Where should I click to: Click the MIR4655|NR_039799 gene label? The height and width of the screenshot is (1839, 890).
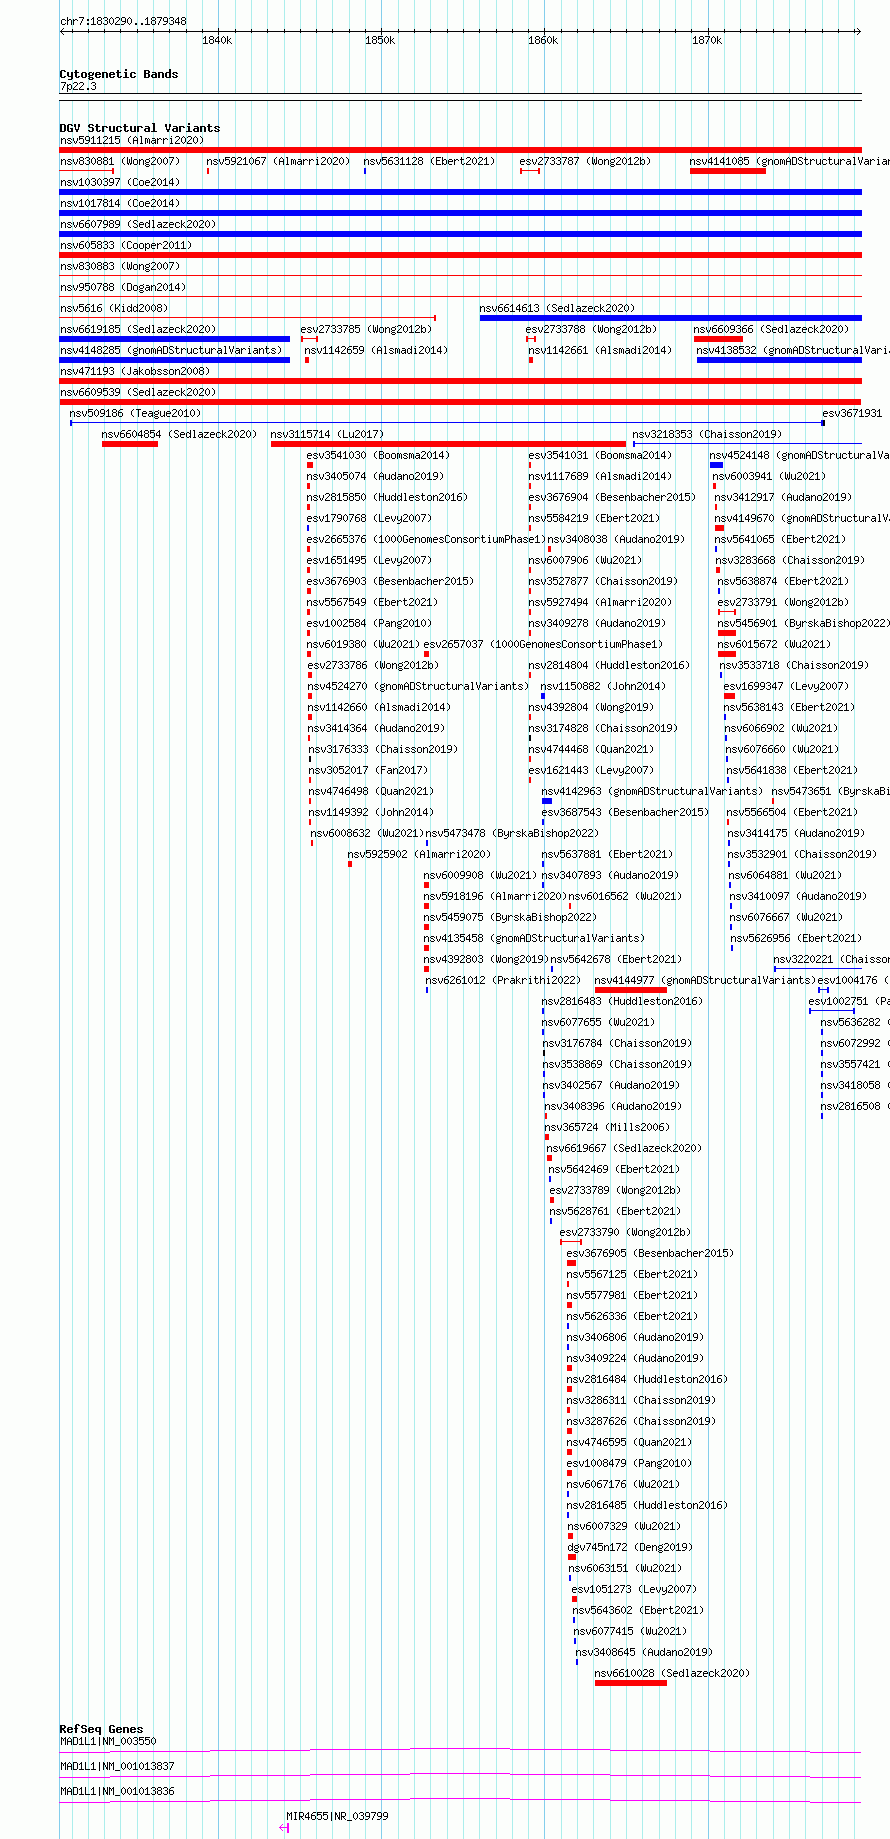pyautogui.click(x=337, y=1816)
